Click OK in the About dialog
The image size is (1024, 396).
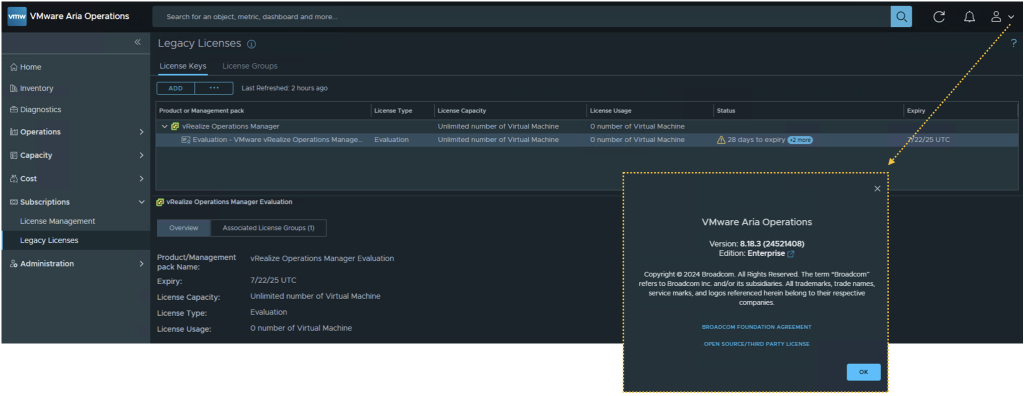click(x=863, y=372)
